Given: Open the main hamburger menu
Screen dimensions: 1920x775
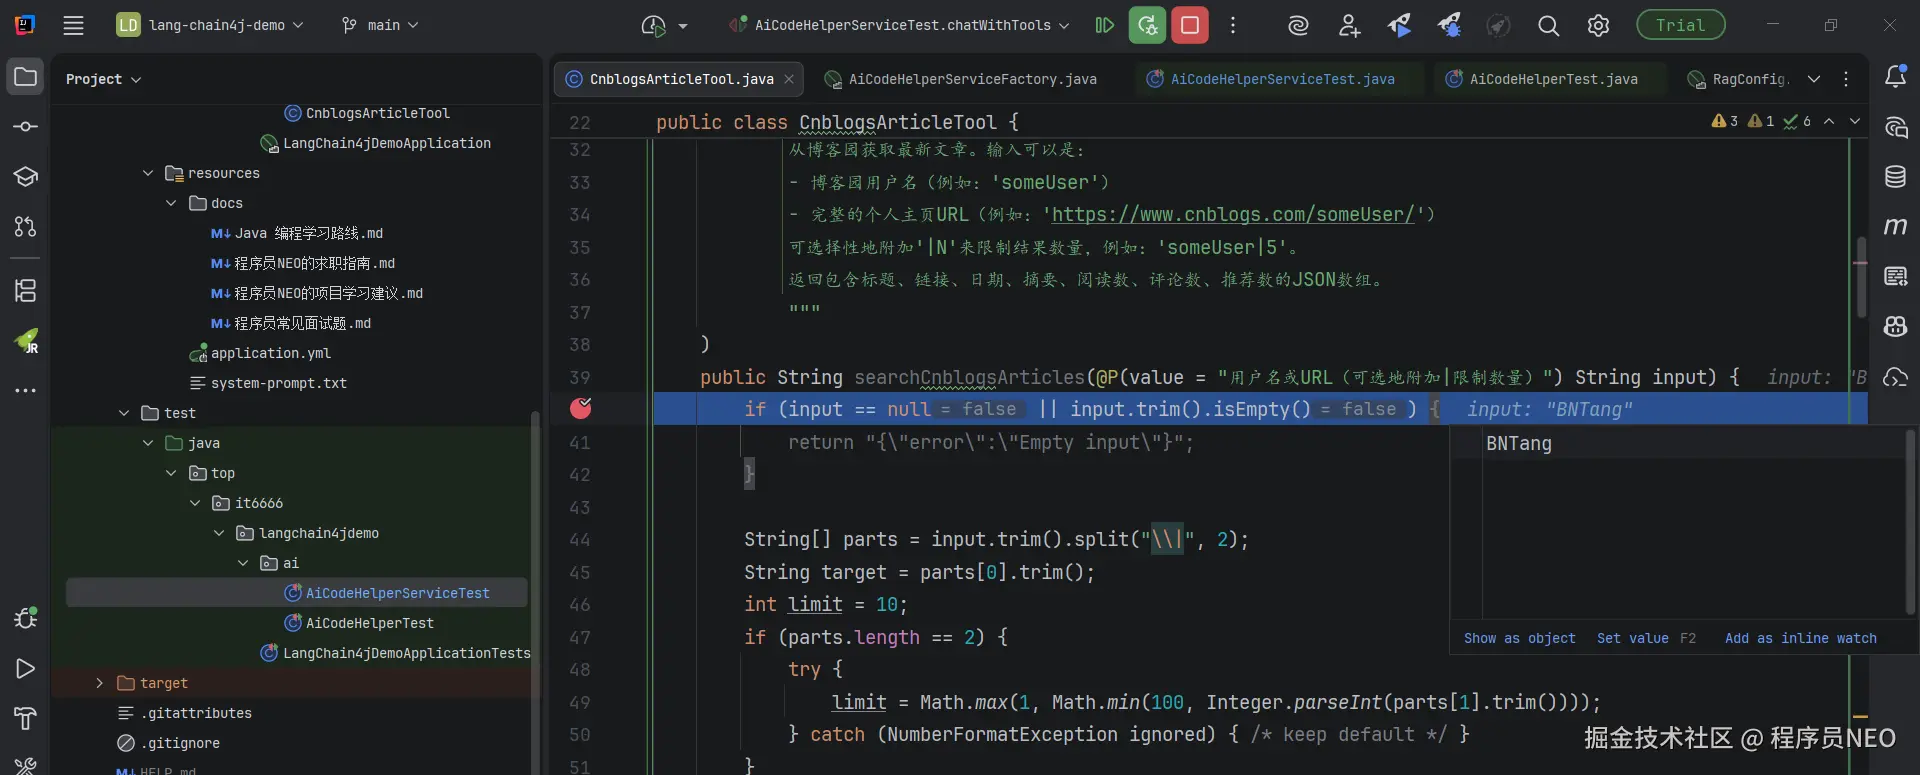Looking at the screenshot, I should pos(73,26).
